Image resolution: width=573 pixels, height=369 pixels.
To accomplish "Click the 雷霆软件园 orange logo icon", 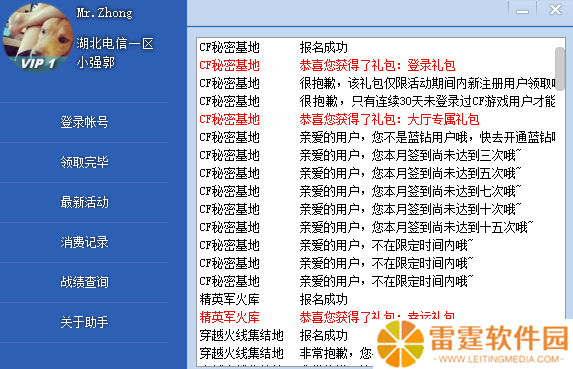I will click(401, 344).
